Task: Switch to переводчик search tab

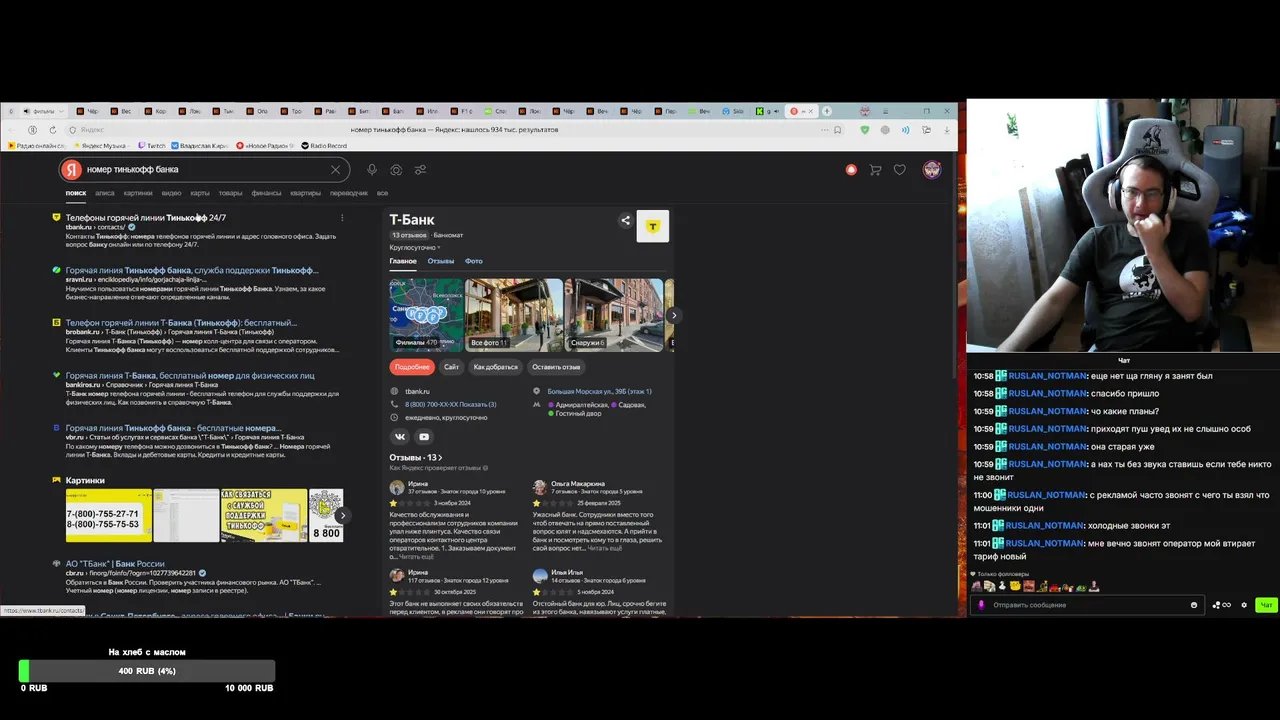Action: tap(349, 193)
